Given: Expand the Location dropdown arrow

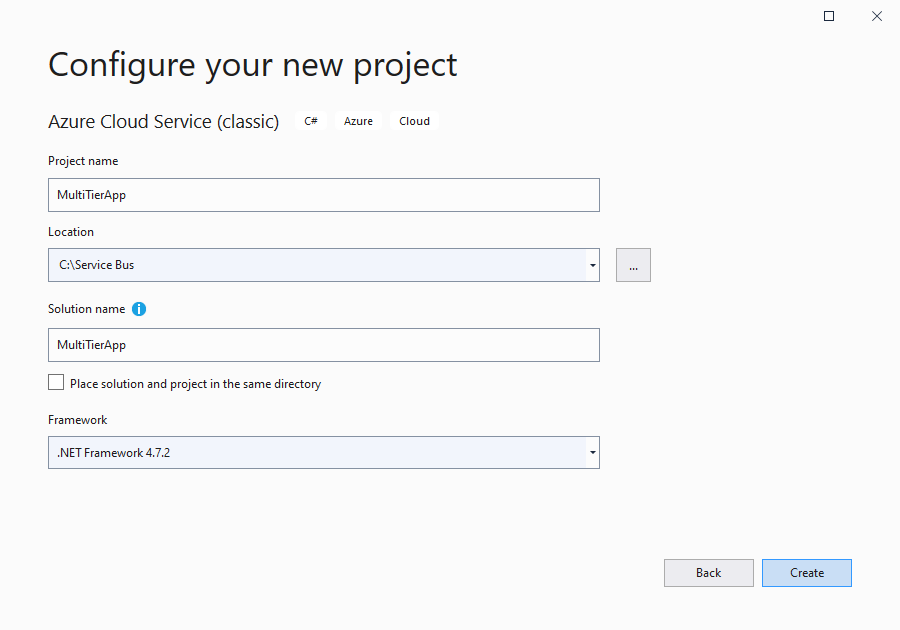Looking at the screenshot, I should point(593,265).
